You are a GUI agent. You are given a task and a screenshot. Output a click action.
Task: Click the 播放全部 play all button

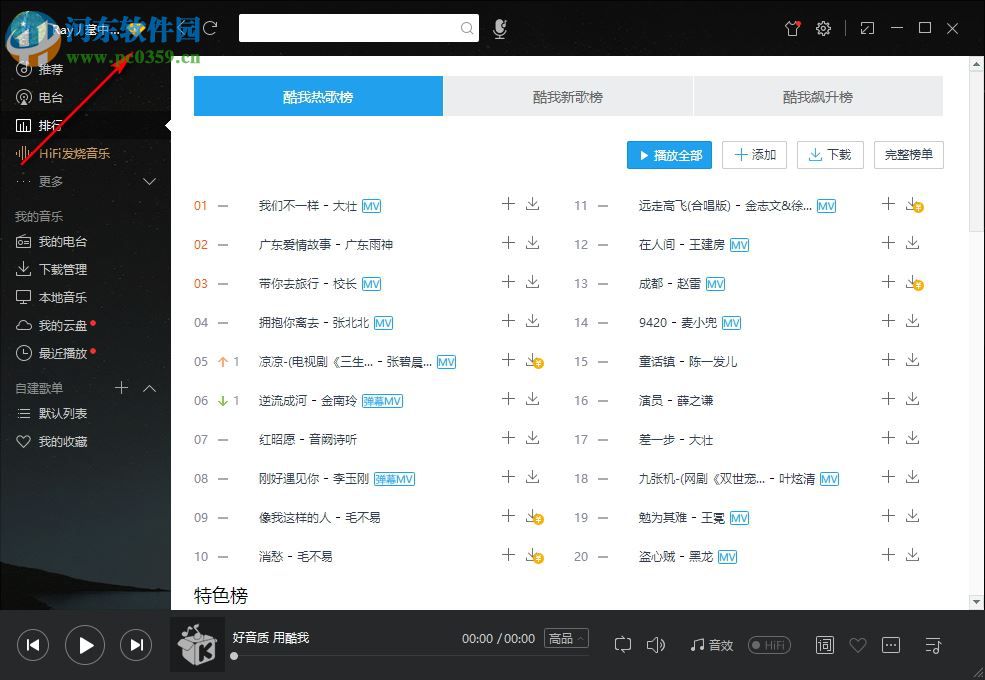(x=669, y=155)
